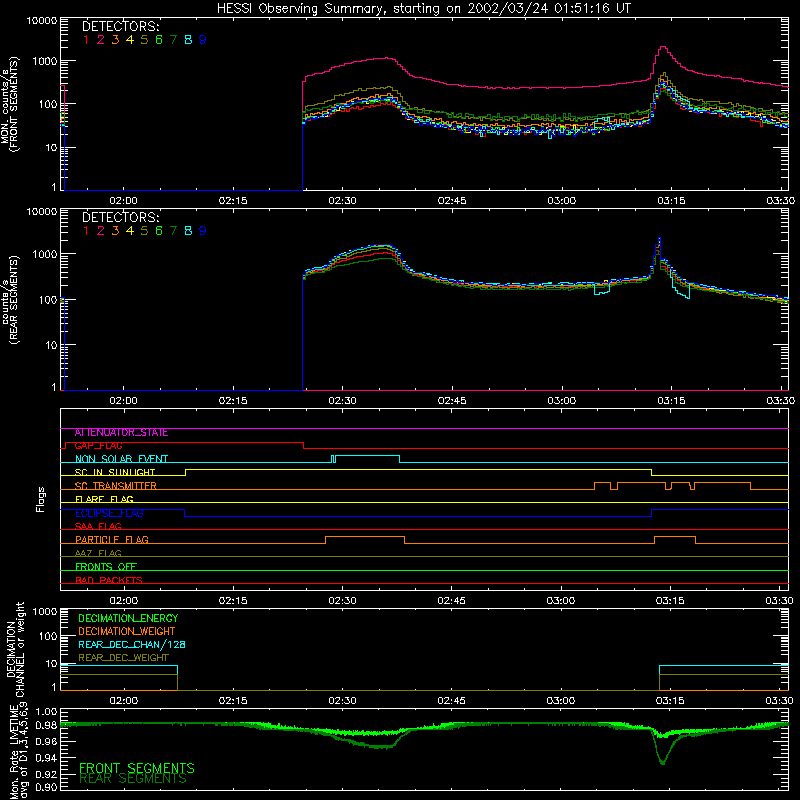Viewport: 800px width, 800px height.
Task: Click yellow detector 4 in the rear segments legend
Action: [x=130, y=231]
